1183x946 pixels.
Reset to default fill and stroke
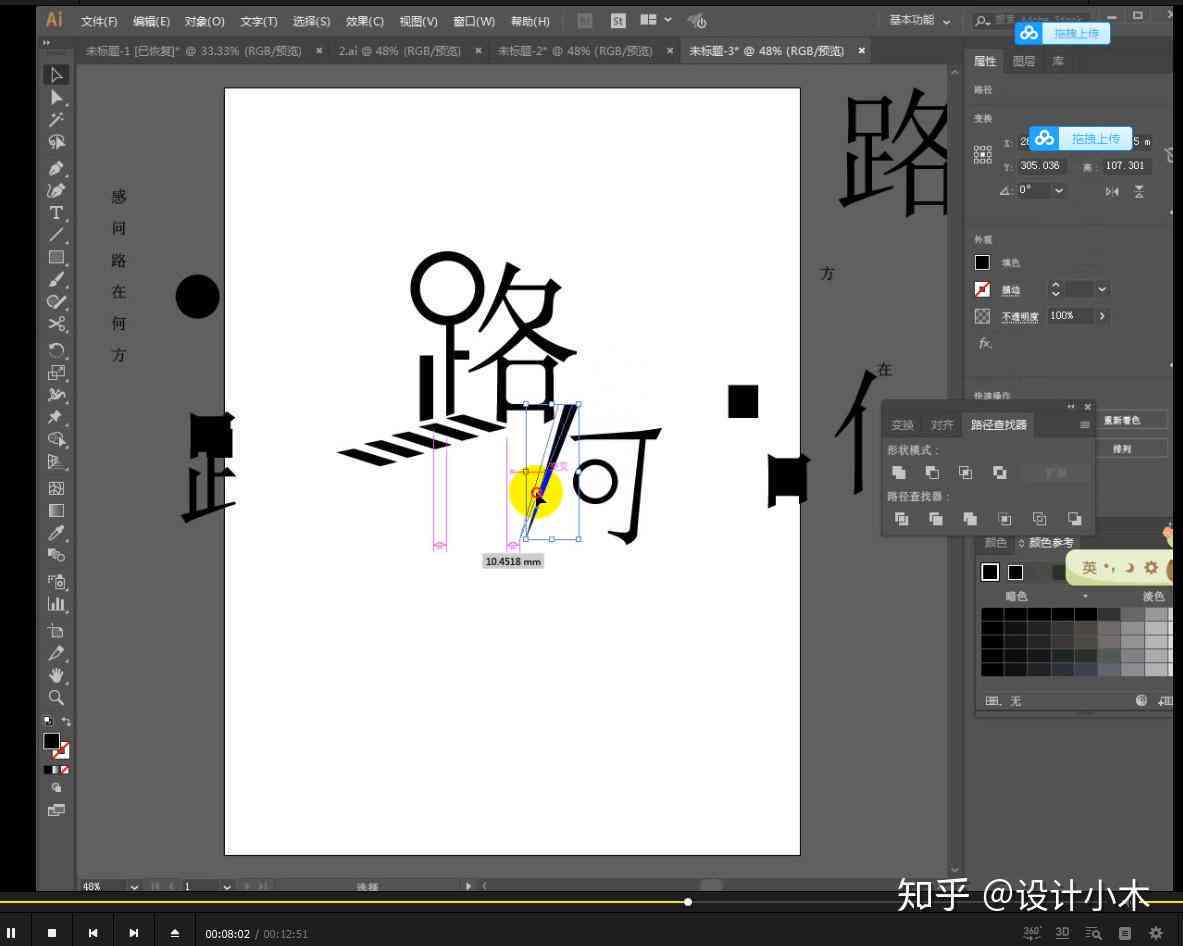48,721
